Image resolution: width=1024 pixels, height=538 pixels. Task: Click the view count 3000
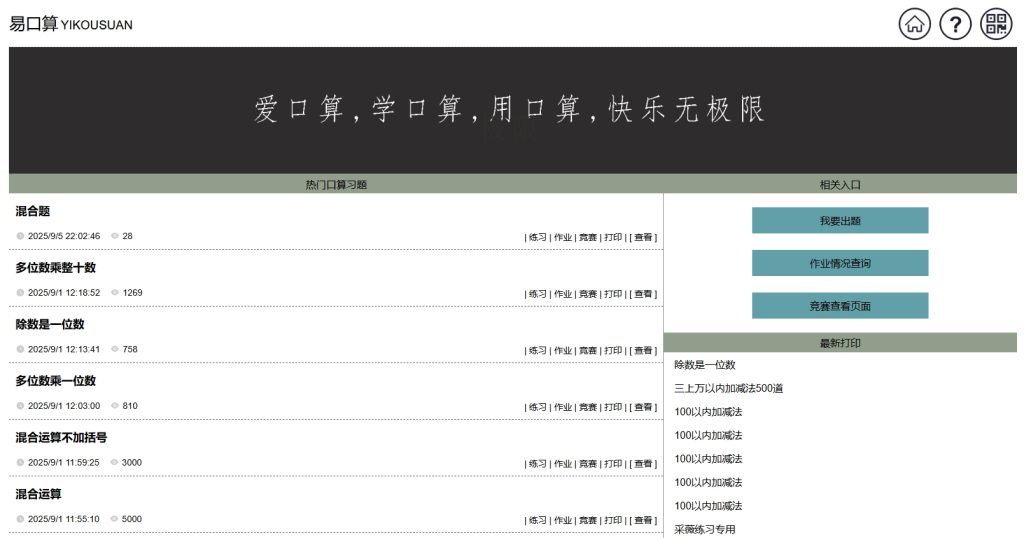point(131,462)
